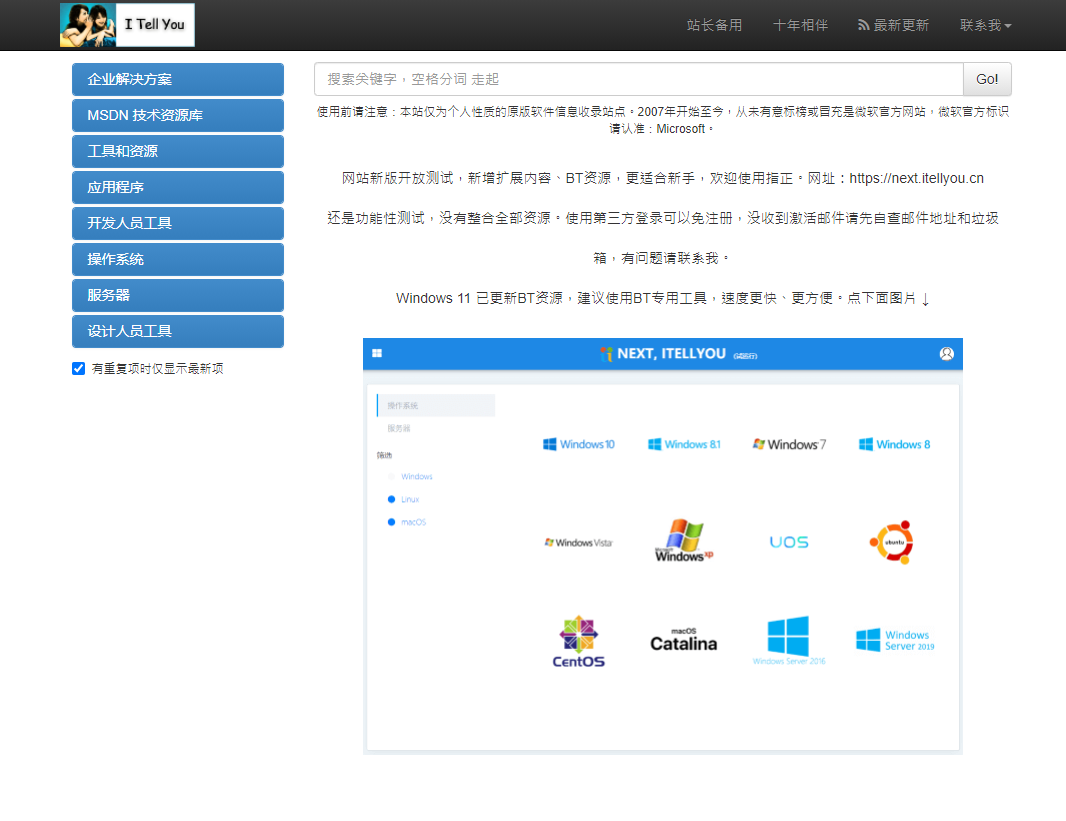The image size is (1066, 821).
Task: Click the Windows Vista logo in the preview
Action: (579, 543)
